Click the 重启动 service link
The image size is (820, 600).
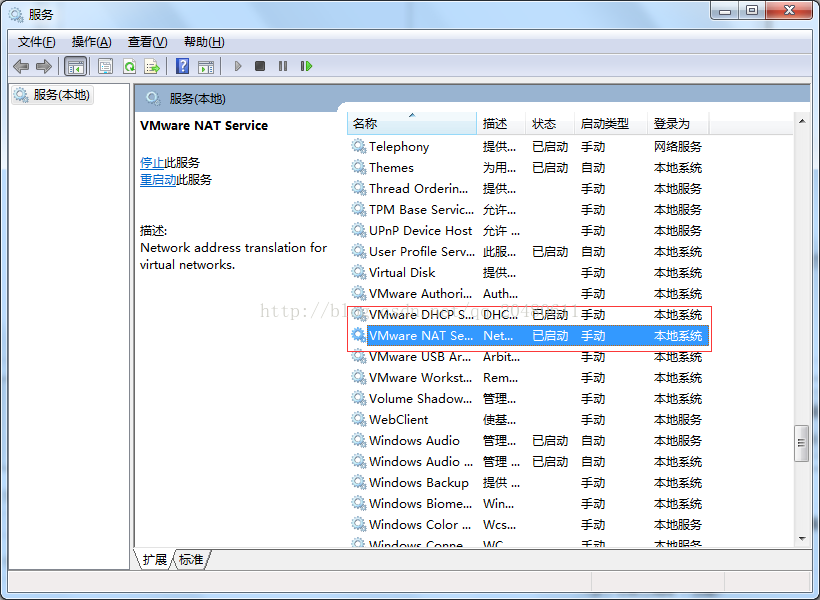click(x=158, y=180)
